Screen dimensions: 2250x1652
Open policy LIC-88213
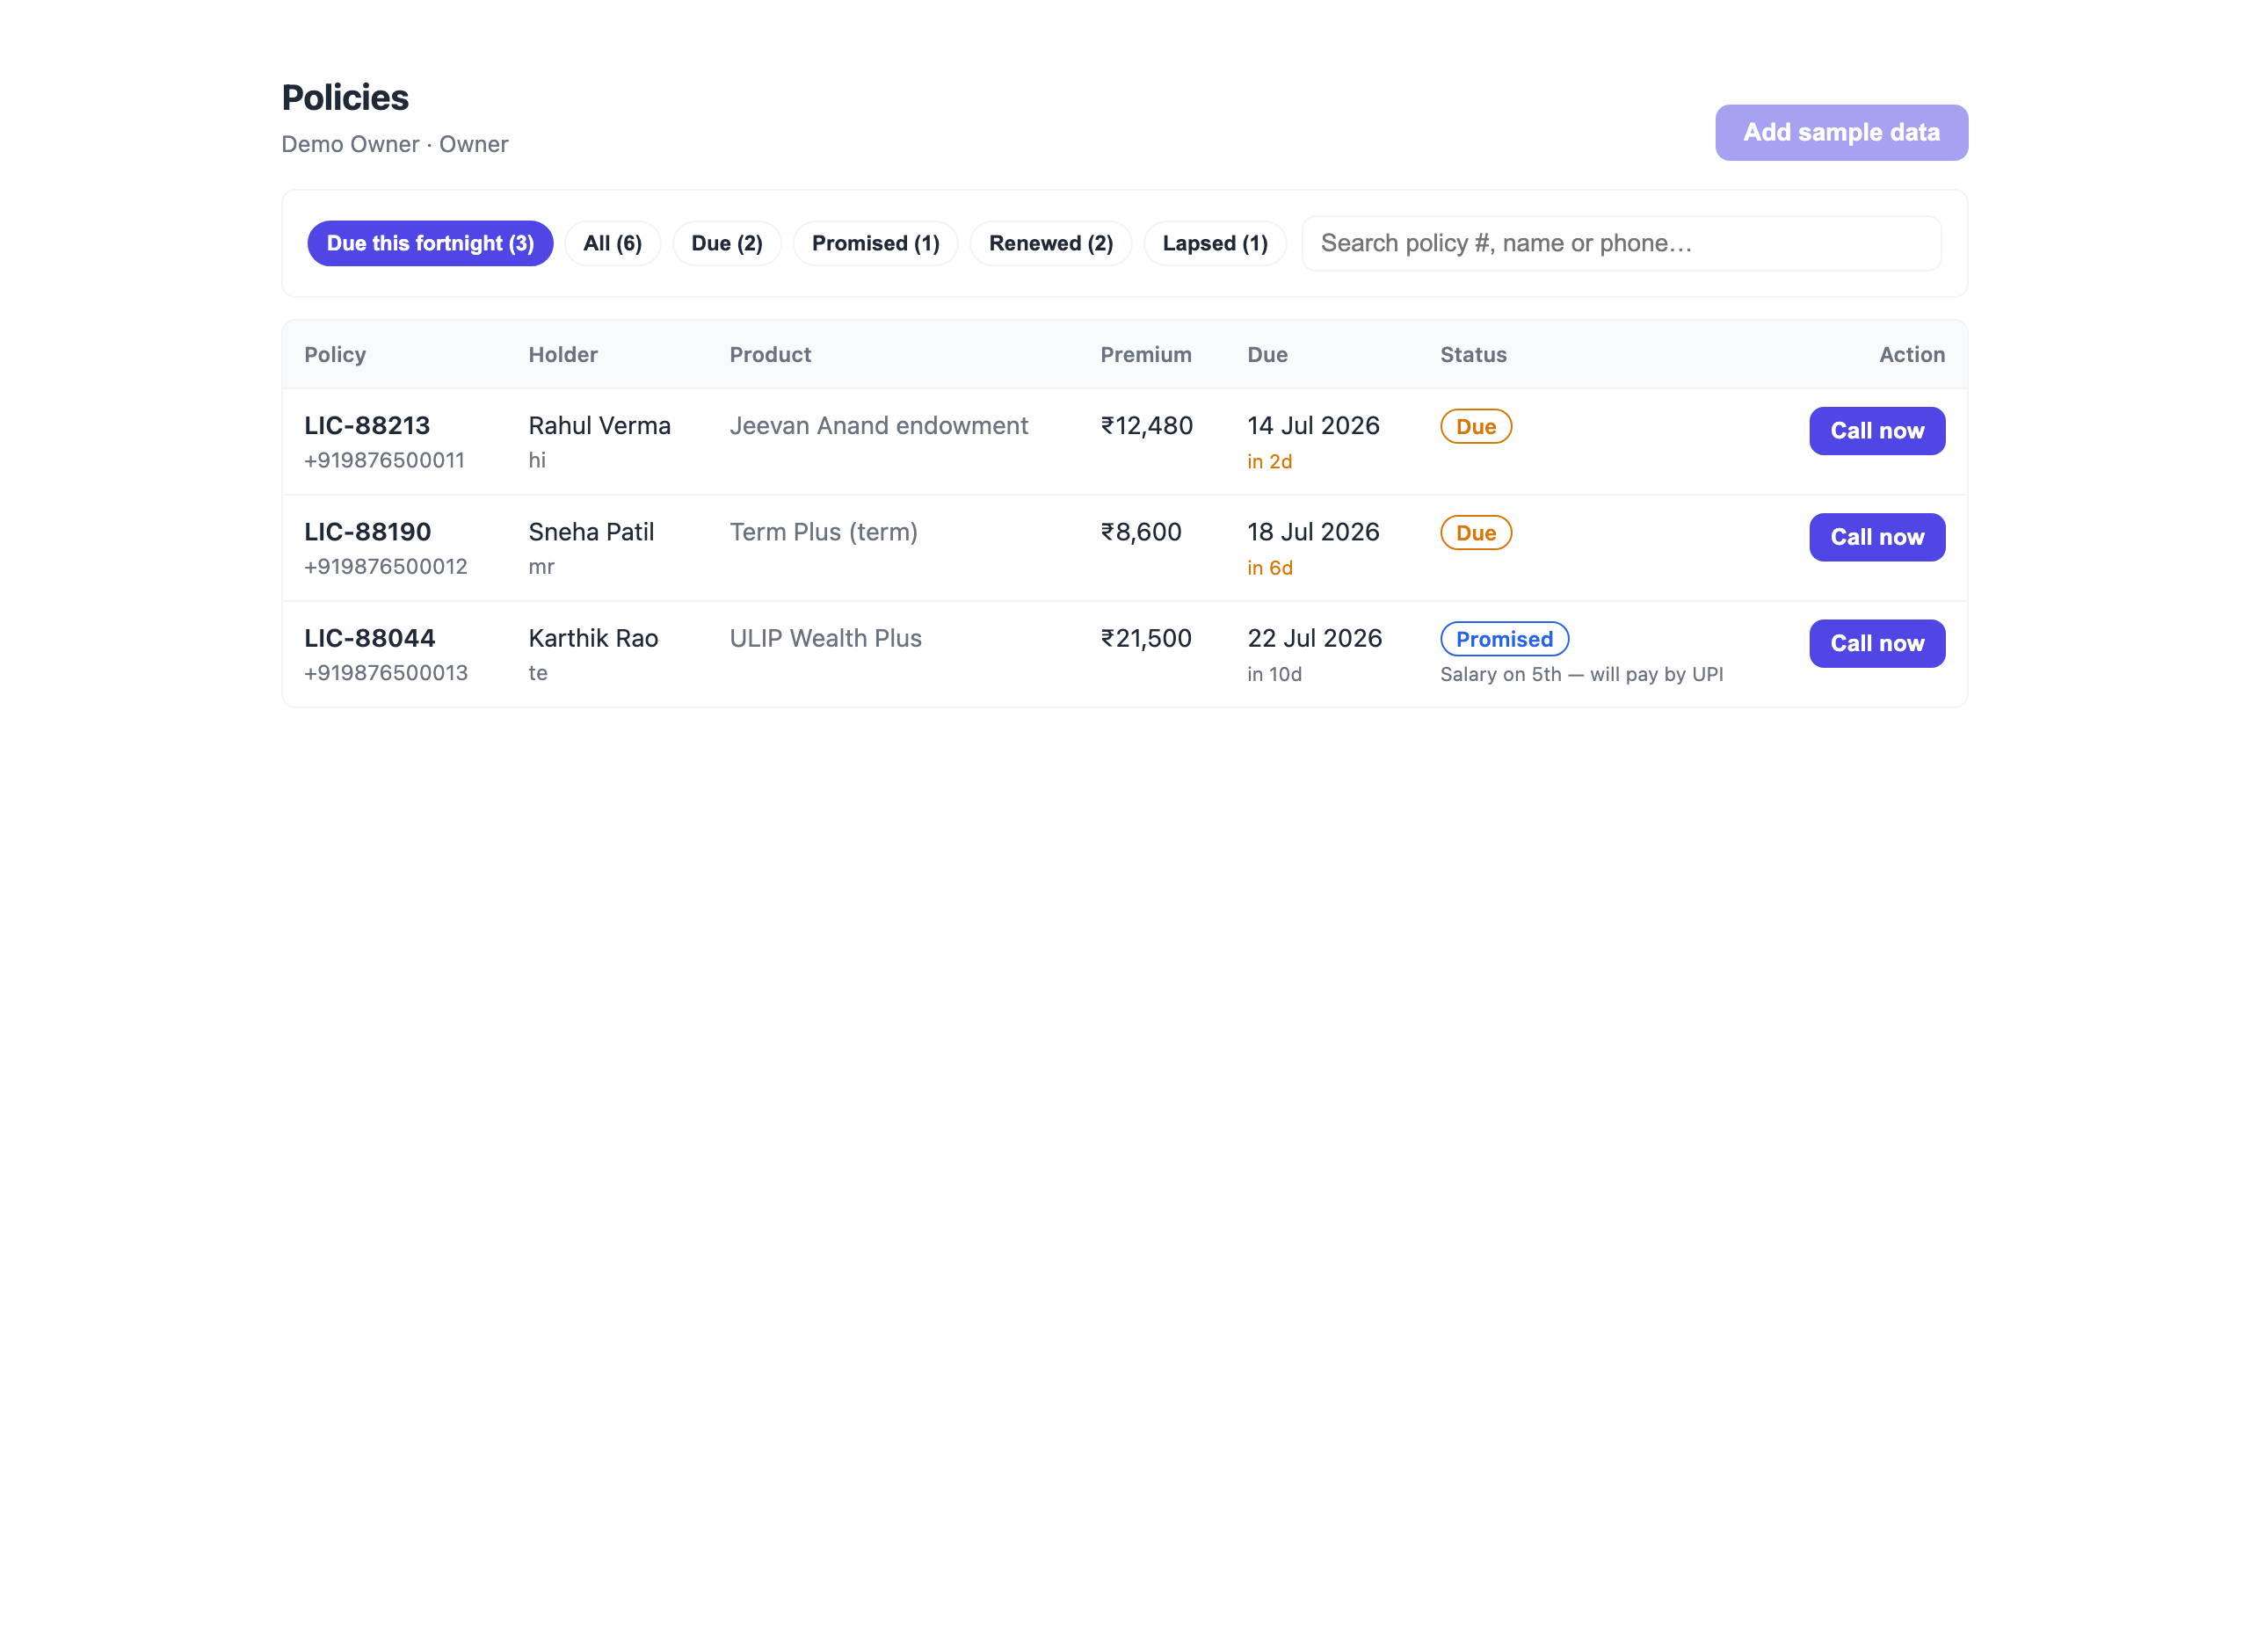point(367,426)
